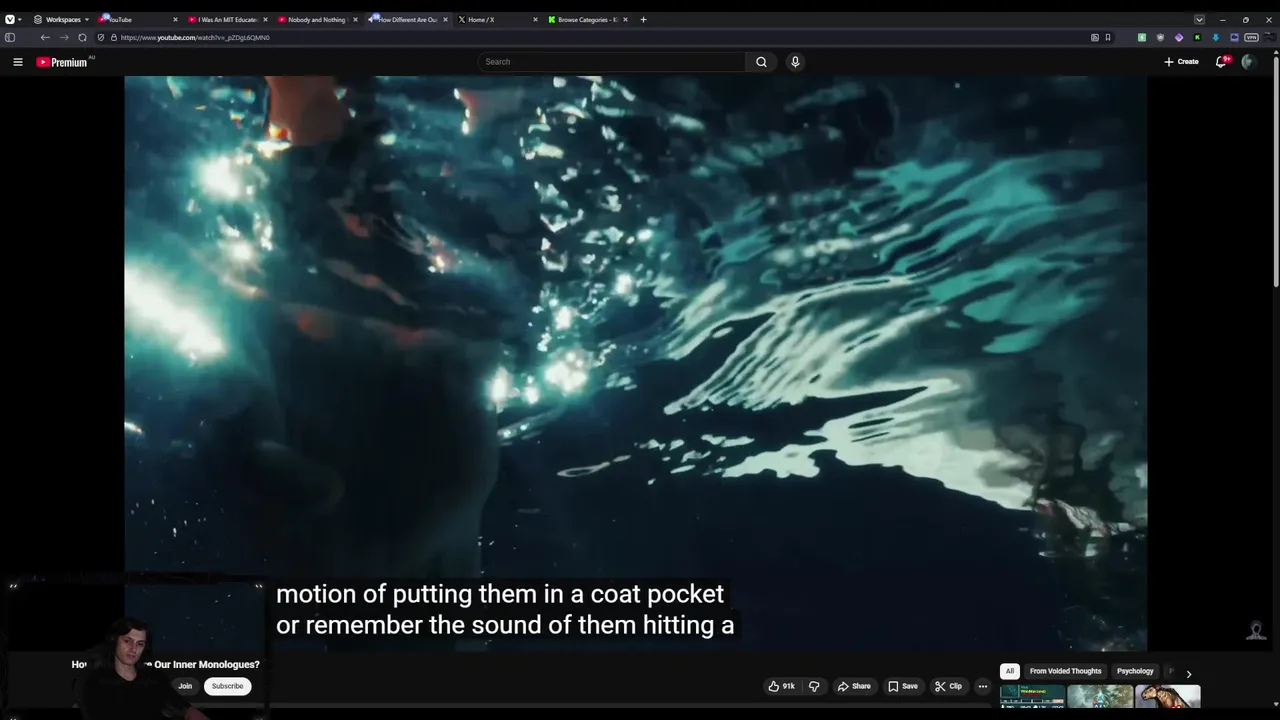Switch to the 'Home / X' tab

coord(496,19)
